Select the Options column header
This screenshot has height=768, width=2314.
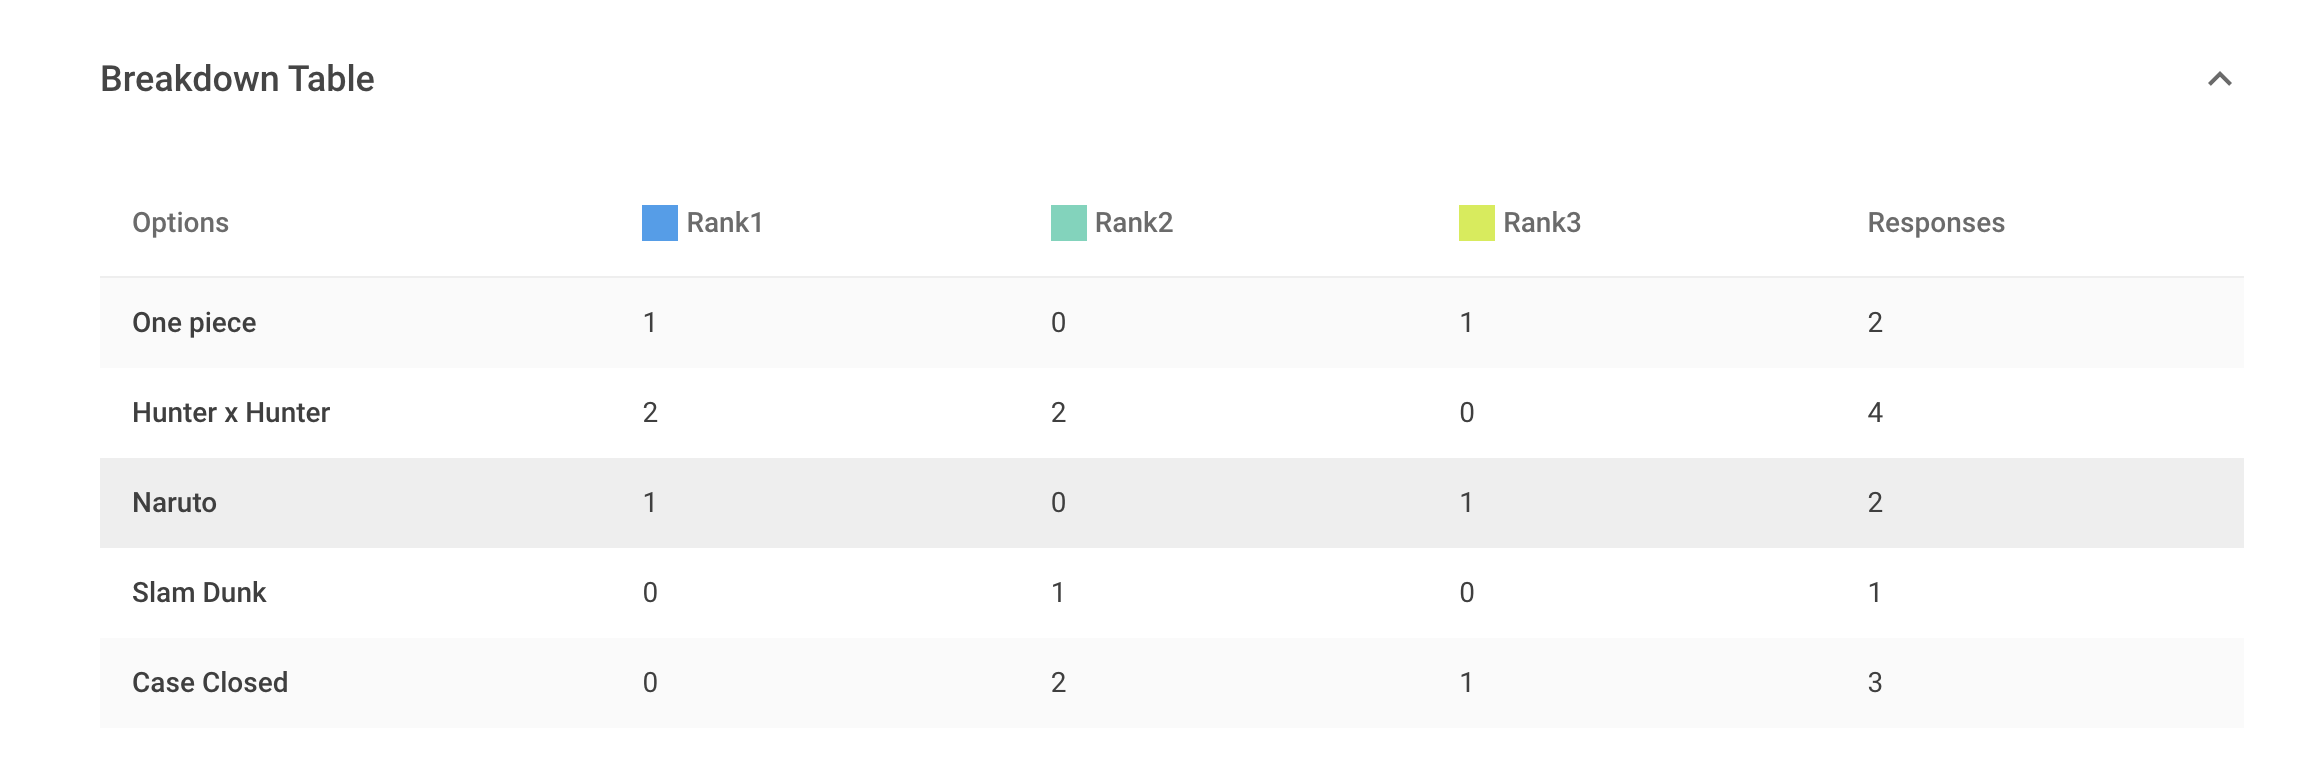pos(181,222)
